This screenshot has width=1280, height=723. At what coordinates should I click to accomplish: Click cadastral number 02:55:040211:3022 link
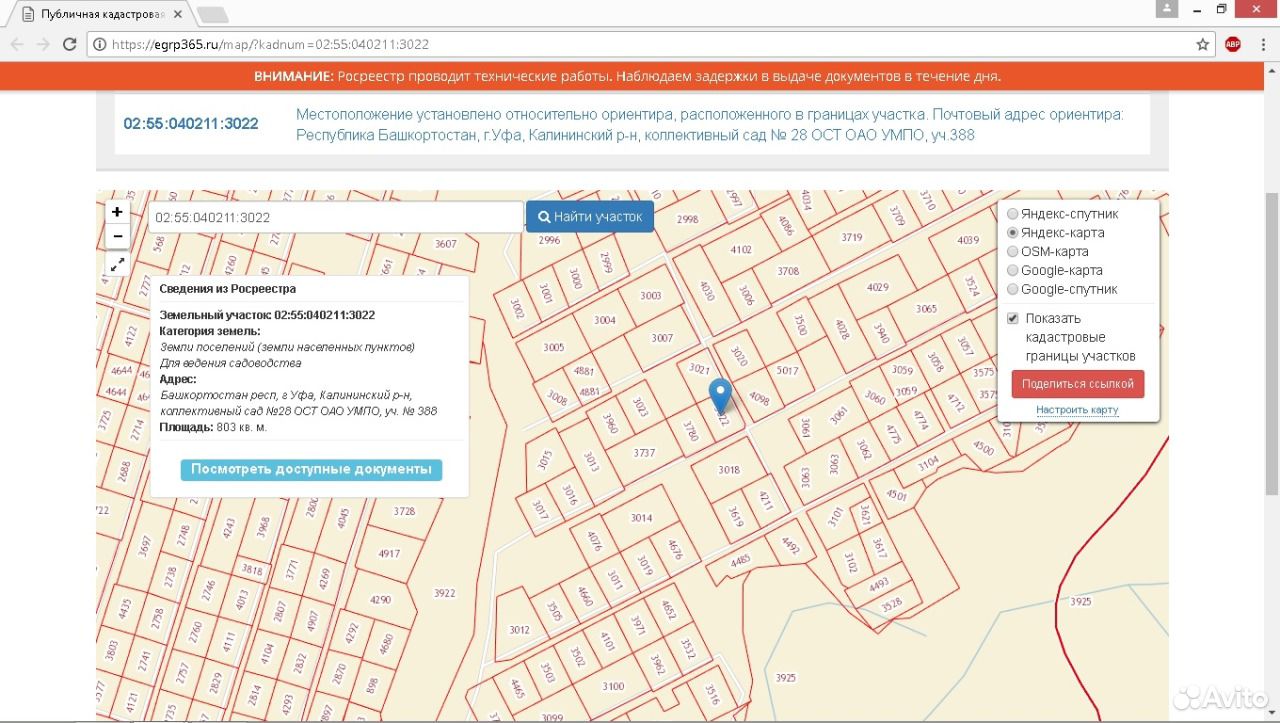[x=191, y=124]
